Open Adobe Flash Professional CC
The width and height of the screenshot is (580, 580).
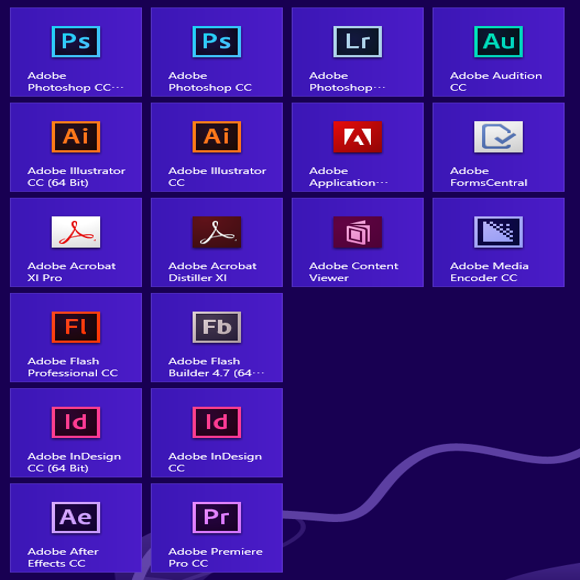coord(76,337)
